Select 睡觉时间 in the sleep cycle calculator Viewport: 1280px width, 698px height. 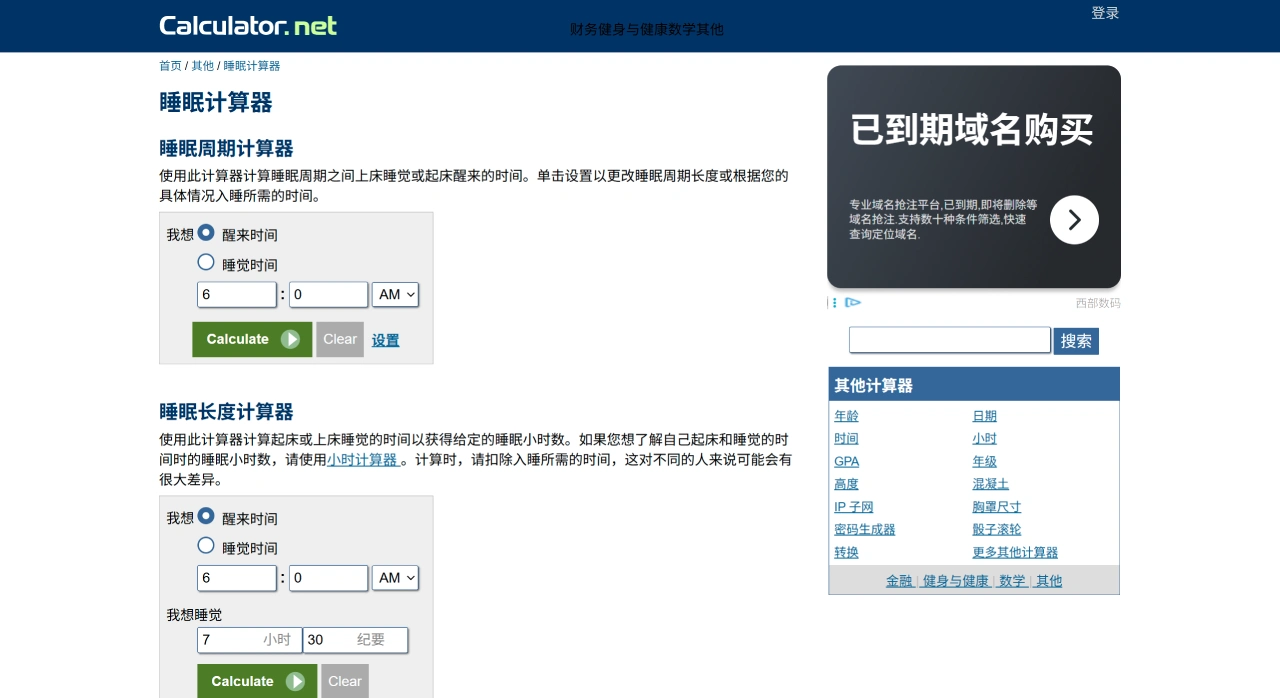click(x=205, y=262)
